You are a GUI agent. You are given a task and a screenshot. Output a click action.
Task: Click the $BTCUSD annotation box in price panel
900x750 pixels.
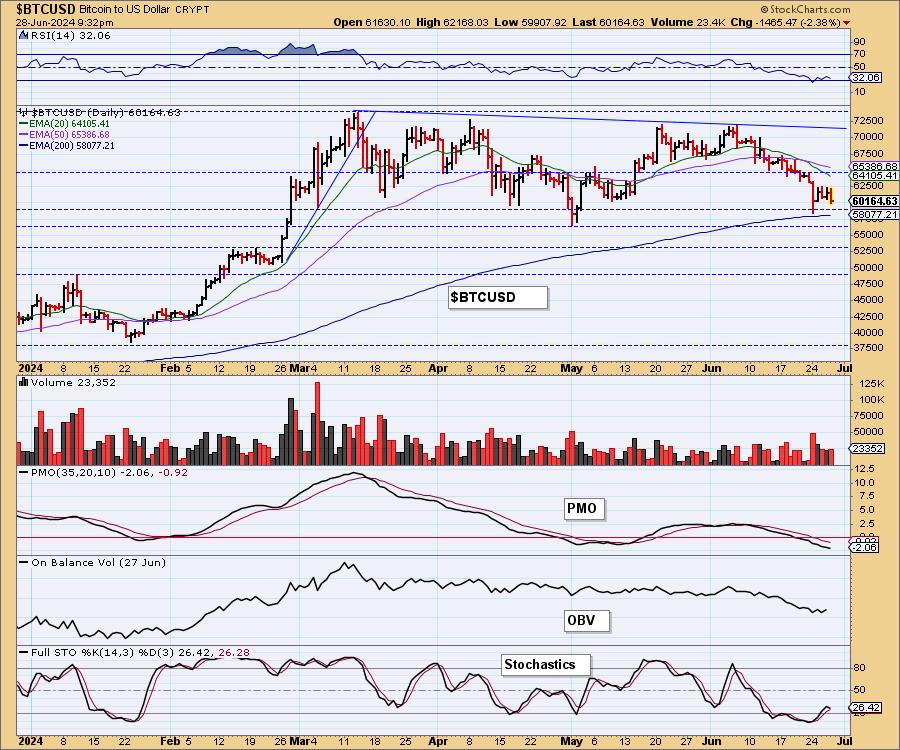point(498,298)
